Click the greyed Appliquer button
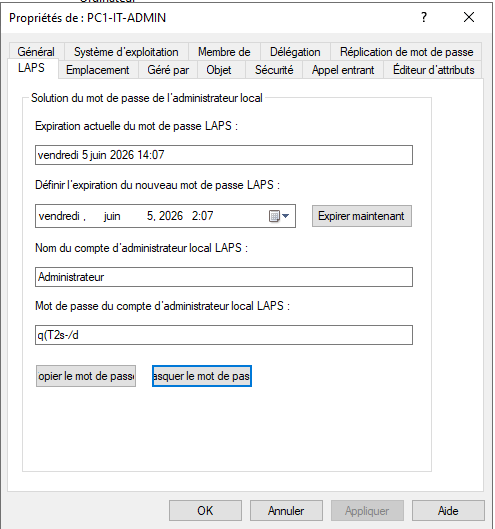The width and height of the screenshot is (495, 529). point(367,510)
